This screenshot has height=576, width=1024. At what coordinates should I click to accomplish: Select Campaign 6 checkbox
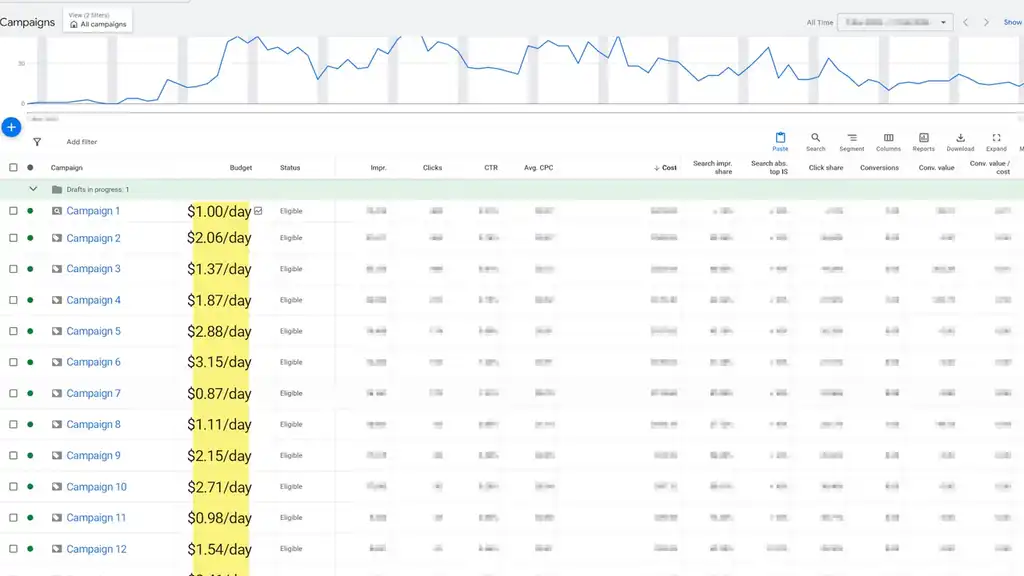pyautogui.click(x=13, y=362)
